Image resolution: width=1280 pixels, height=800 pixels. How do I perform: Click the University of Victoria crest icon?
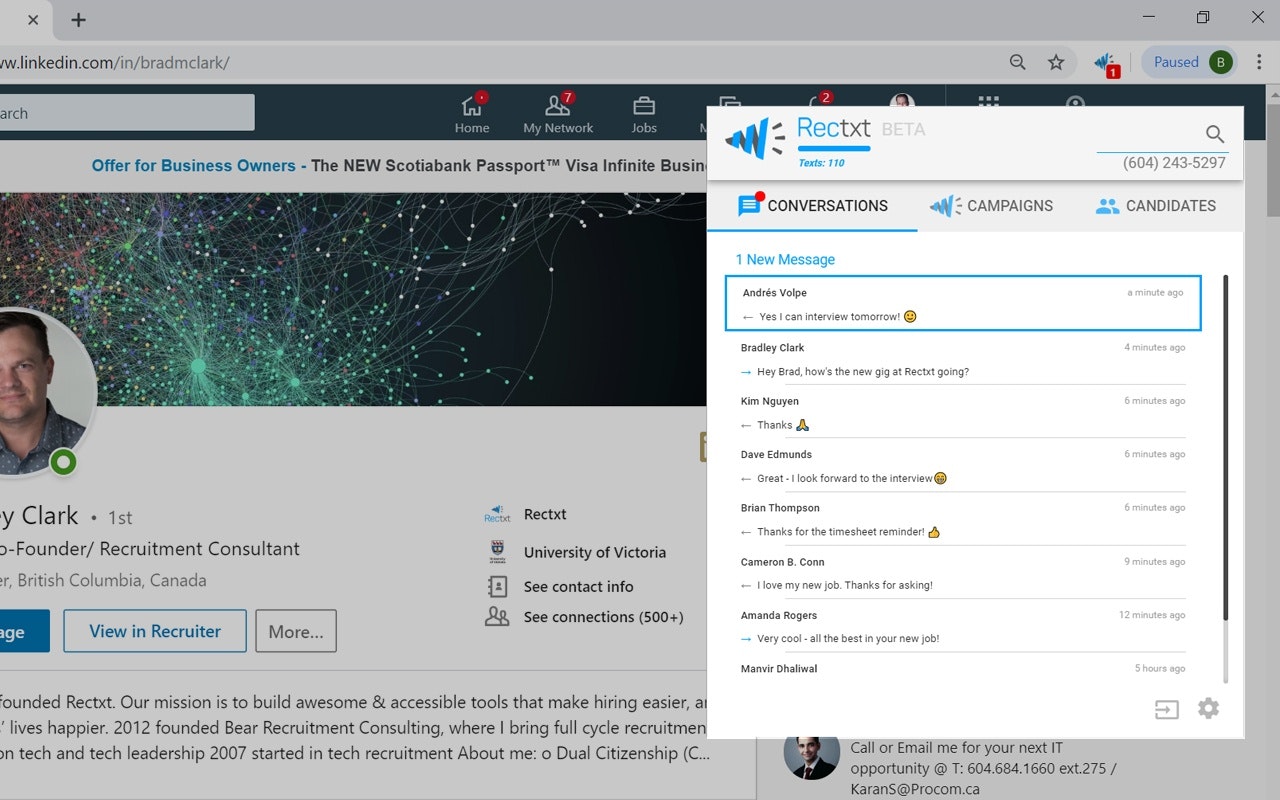tap(497, 552)
